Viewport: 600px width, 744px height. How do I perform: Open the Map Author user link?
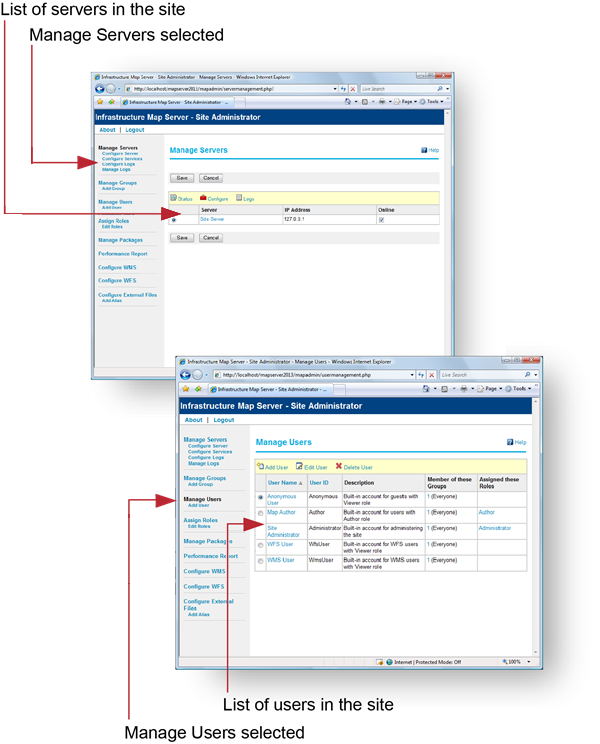pos(281,512)
